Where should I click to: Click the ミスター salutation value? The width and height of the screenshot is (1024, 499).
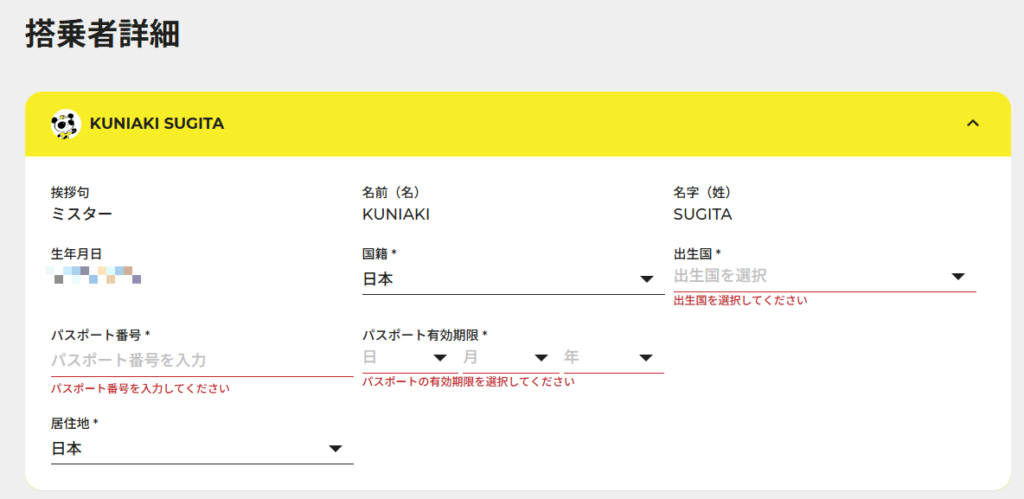82,214
